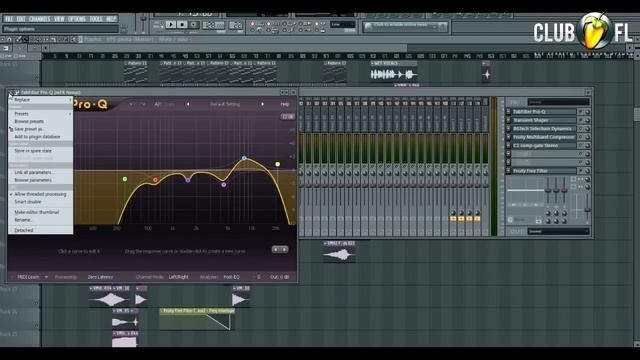Viewport: 640px width, 360px height.
Task: Click the transport Stop button
Action: point(182,25)
